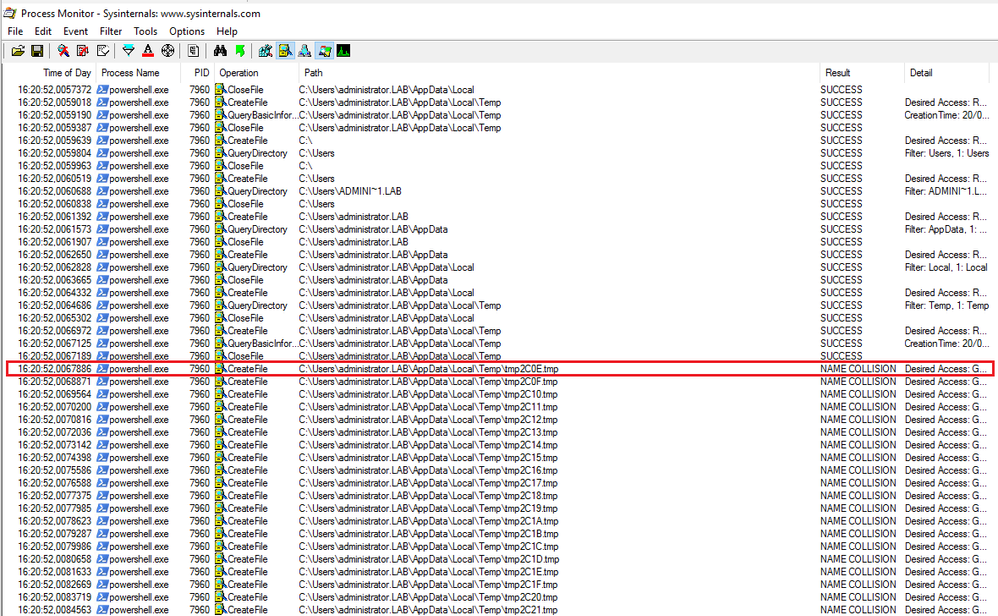998x616 pixels.
Task: Click the Path column header
Action: click(x=313, y=73)
